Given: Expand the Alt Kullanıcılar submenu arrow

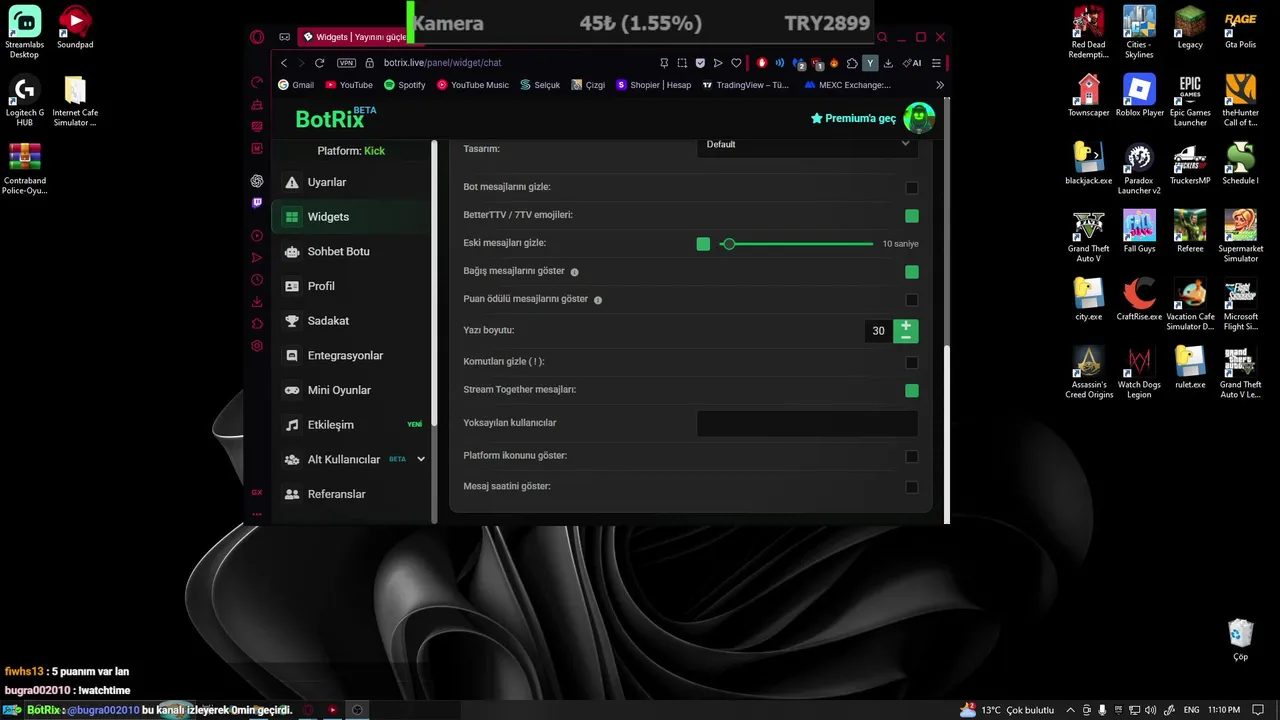Looking at the screenshot, I should pos(421,459).
